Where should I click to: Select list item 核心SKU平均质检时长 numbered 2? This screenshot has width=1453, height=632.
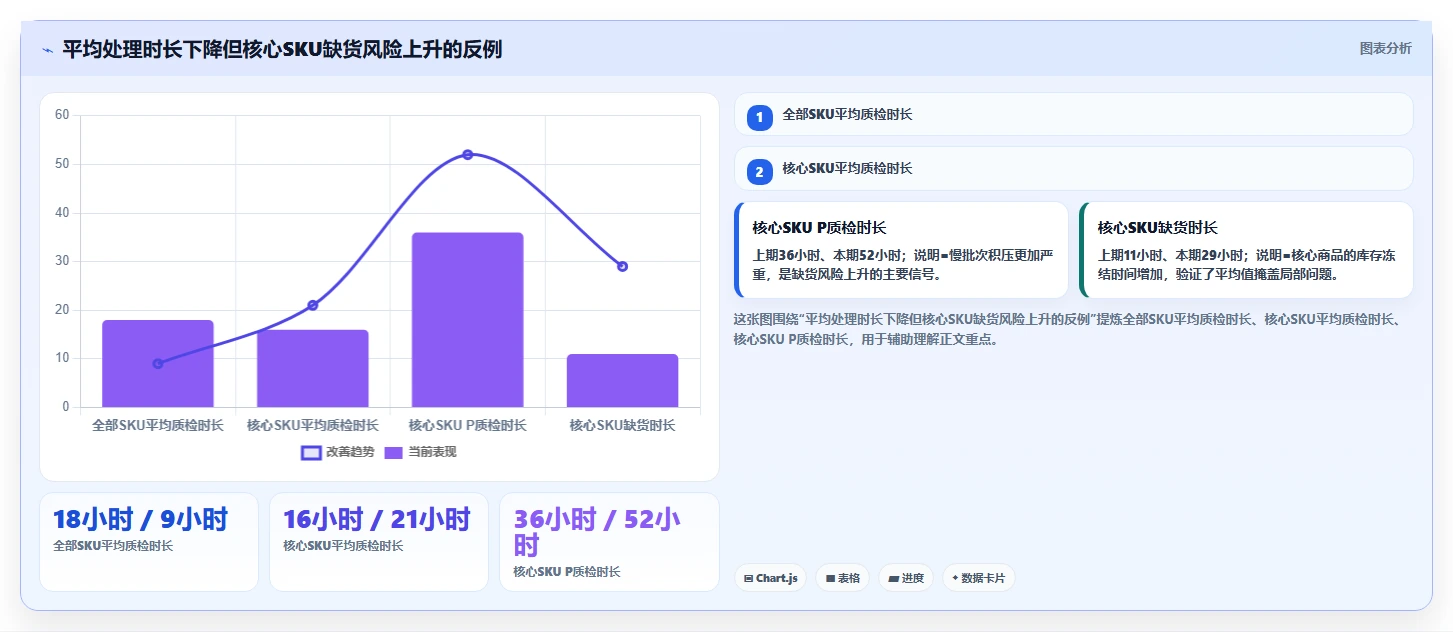click(x=1073, y=168)
